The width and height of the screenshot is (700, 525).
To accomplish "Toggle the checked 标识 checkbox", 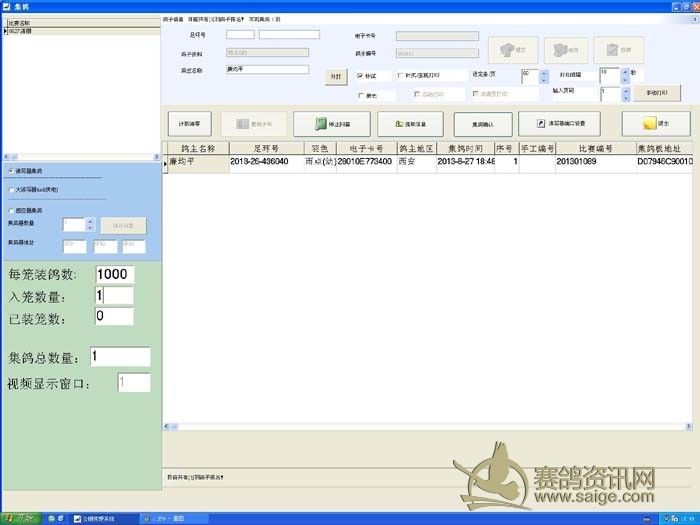I will pyautogui.click(x=360, y=75).
